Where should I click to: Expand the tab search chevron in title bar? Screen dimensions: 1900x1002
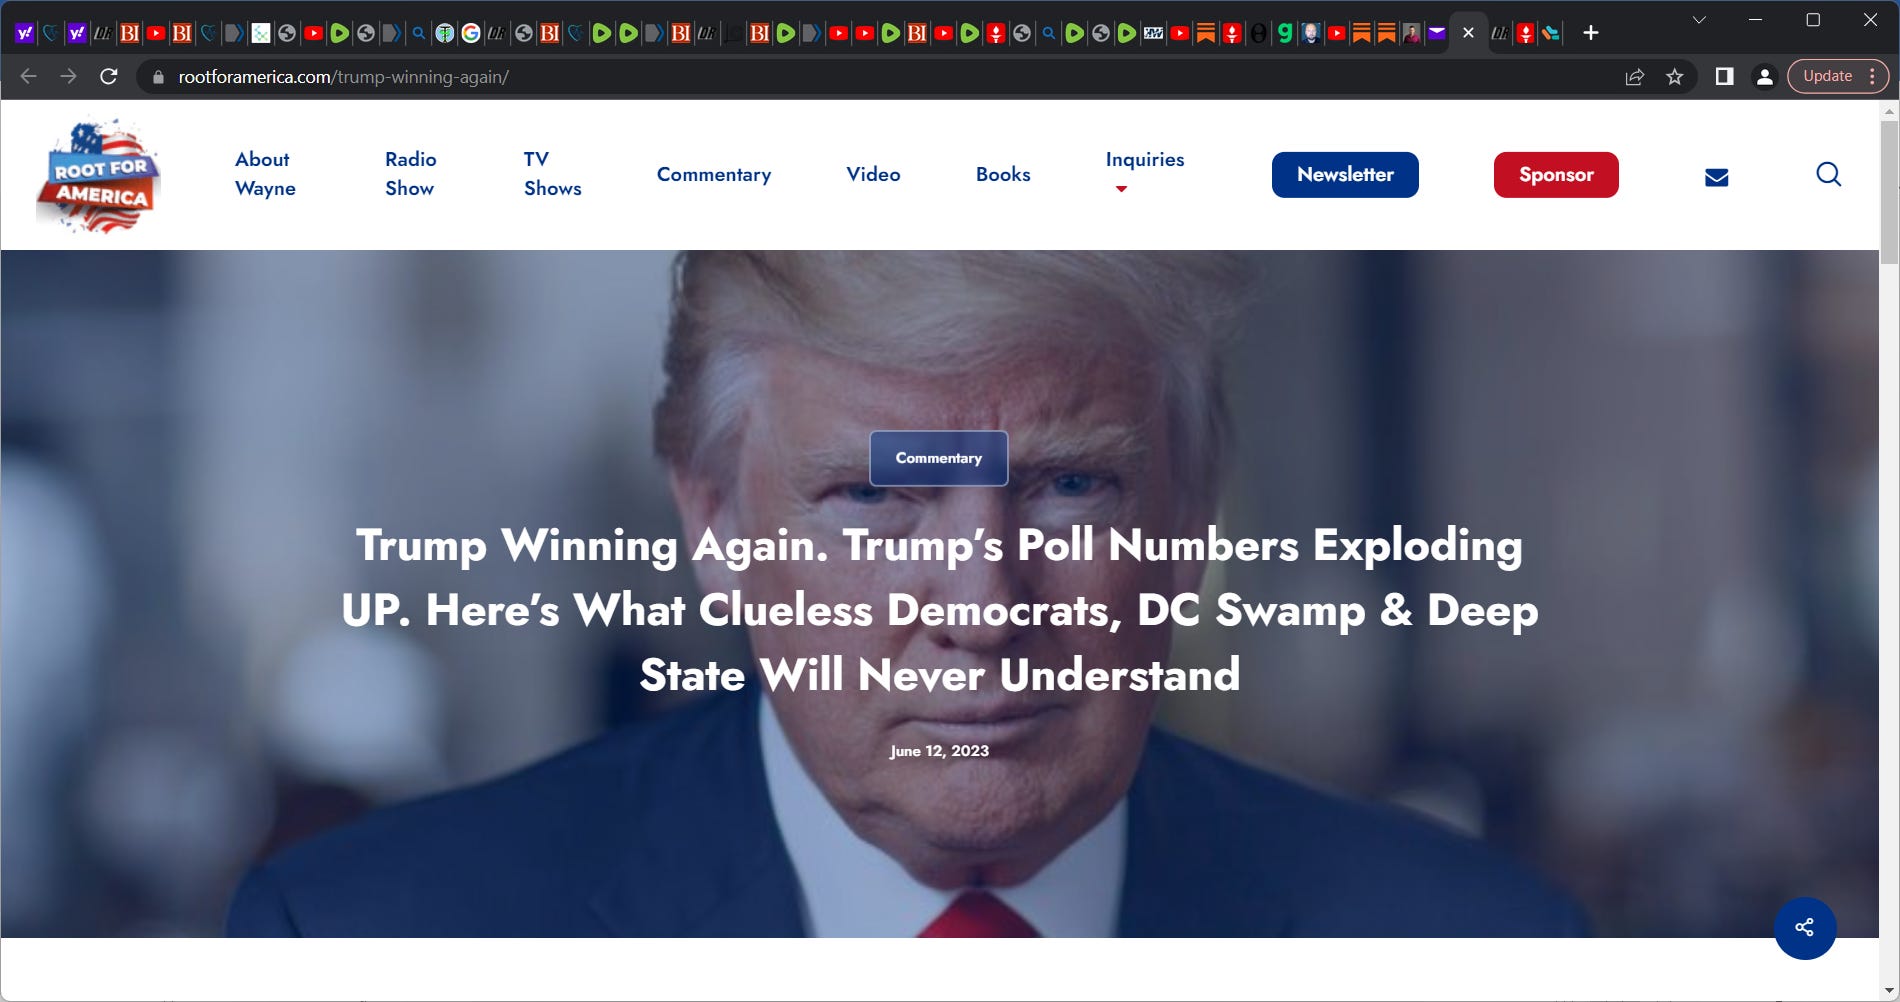pos(1698,20)
